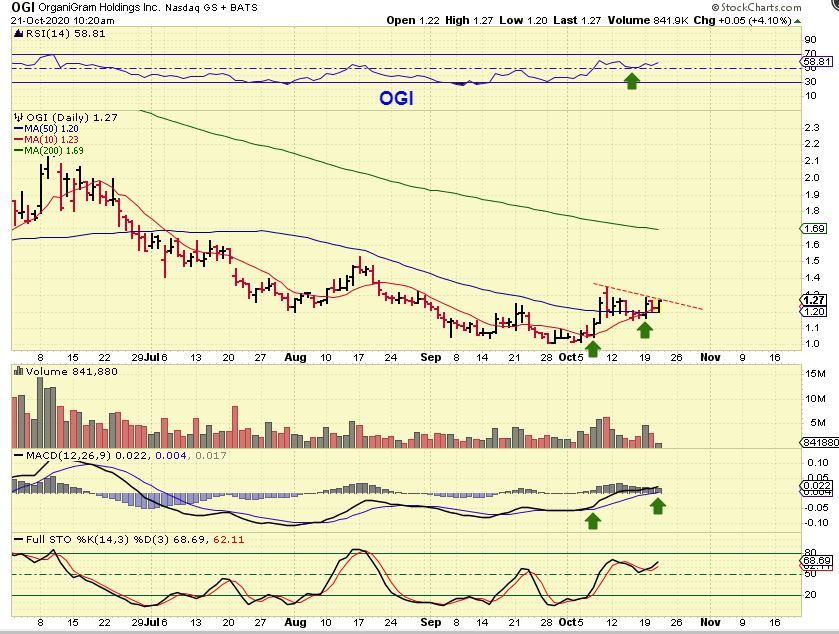839x634 pixels.
Task: Click the RSI(14) 58.81 legend text
Action: tap(65, 34)
